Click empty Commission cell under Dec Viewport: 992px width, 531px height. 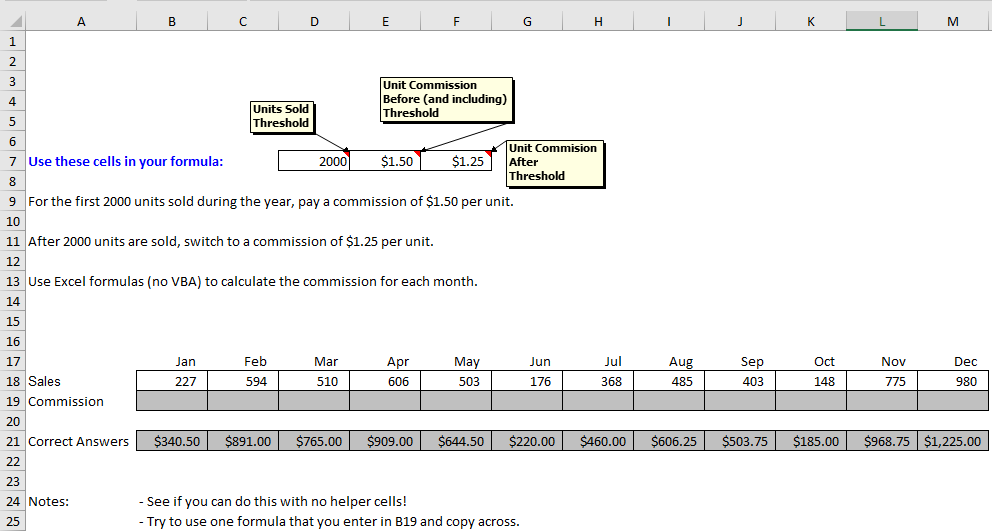[953, 401]
